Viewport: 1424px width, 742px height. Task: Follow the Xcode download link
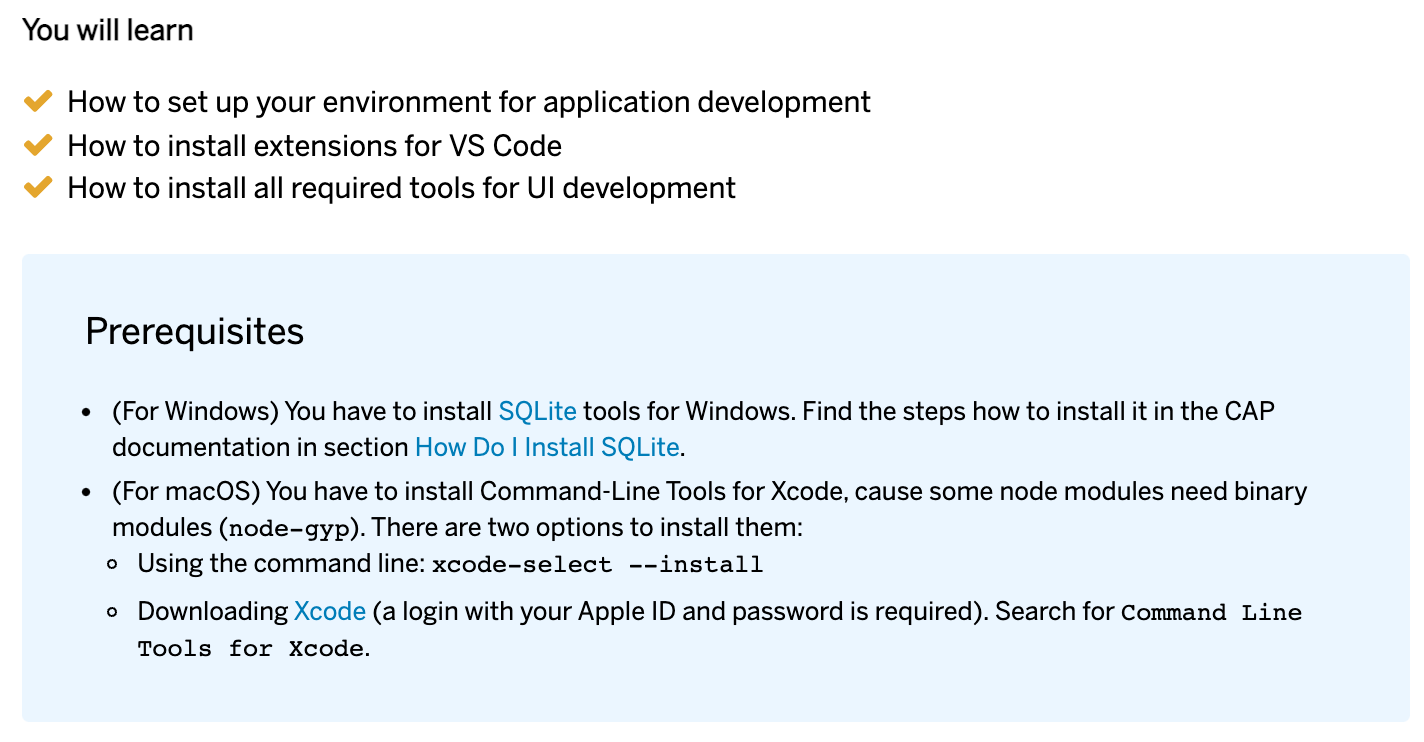coord(330,611)
